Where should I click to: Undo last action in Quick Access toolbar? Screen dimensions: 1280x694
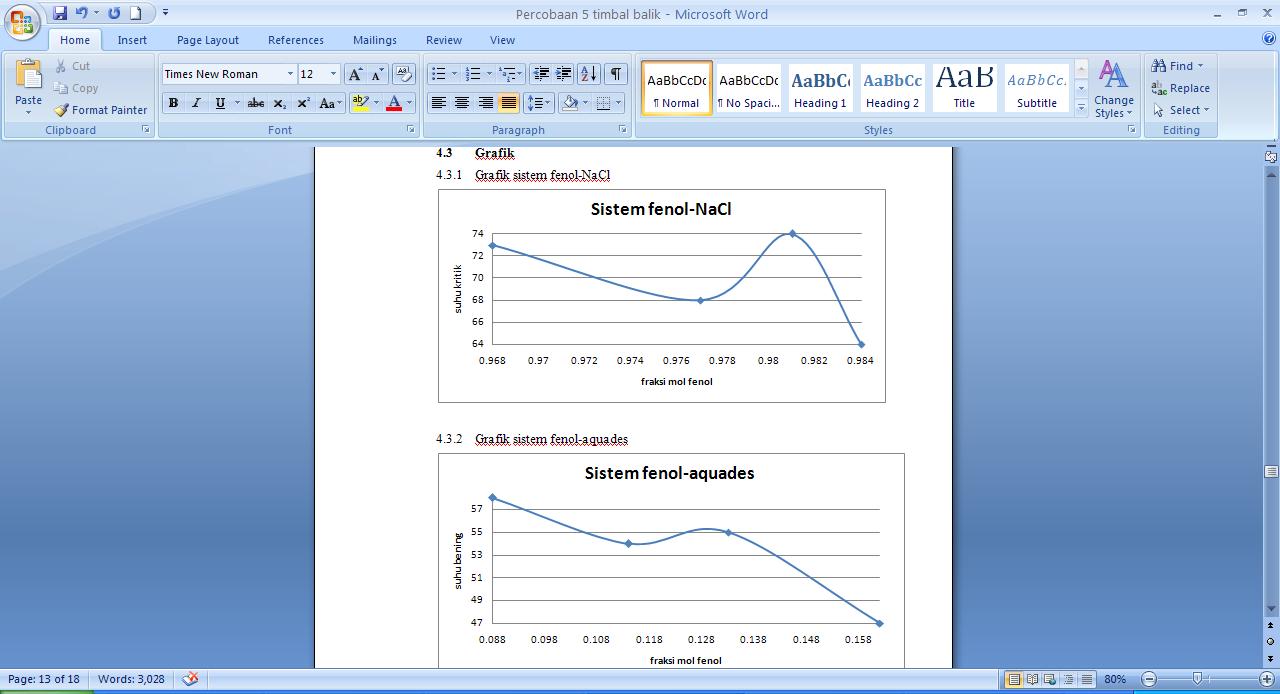click(x=82, y=13)
